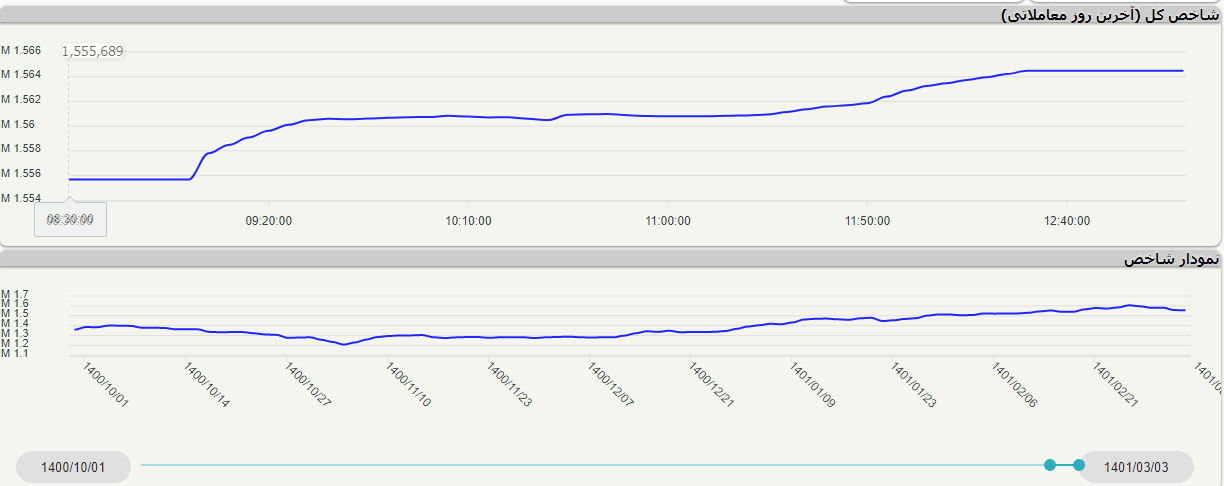Click the 1401/01/09 rotated date axis label
The height and width of the screenshot is (486, 1224).
pos(813,385)
